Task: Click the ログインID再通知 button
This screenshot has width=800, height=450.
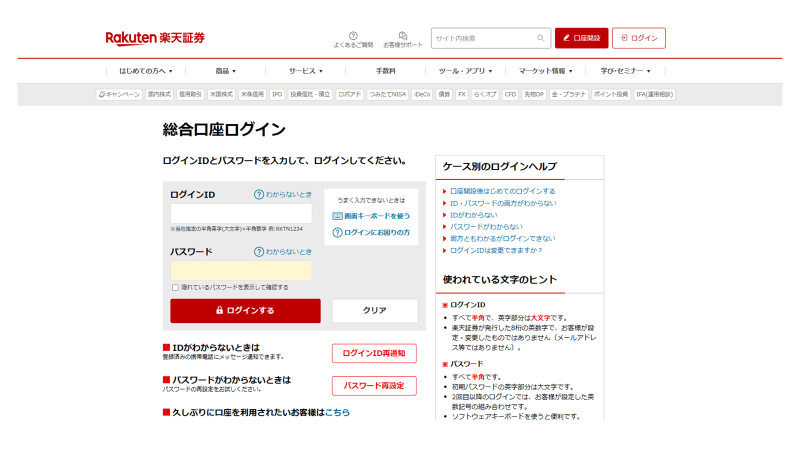Action: (x=374, y=353)
